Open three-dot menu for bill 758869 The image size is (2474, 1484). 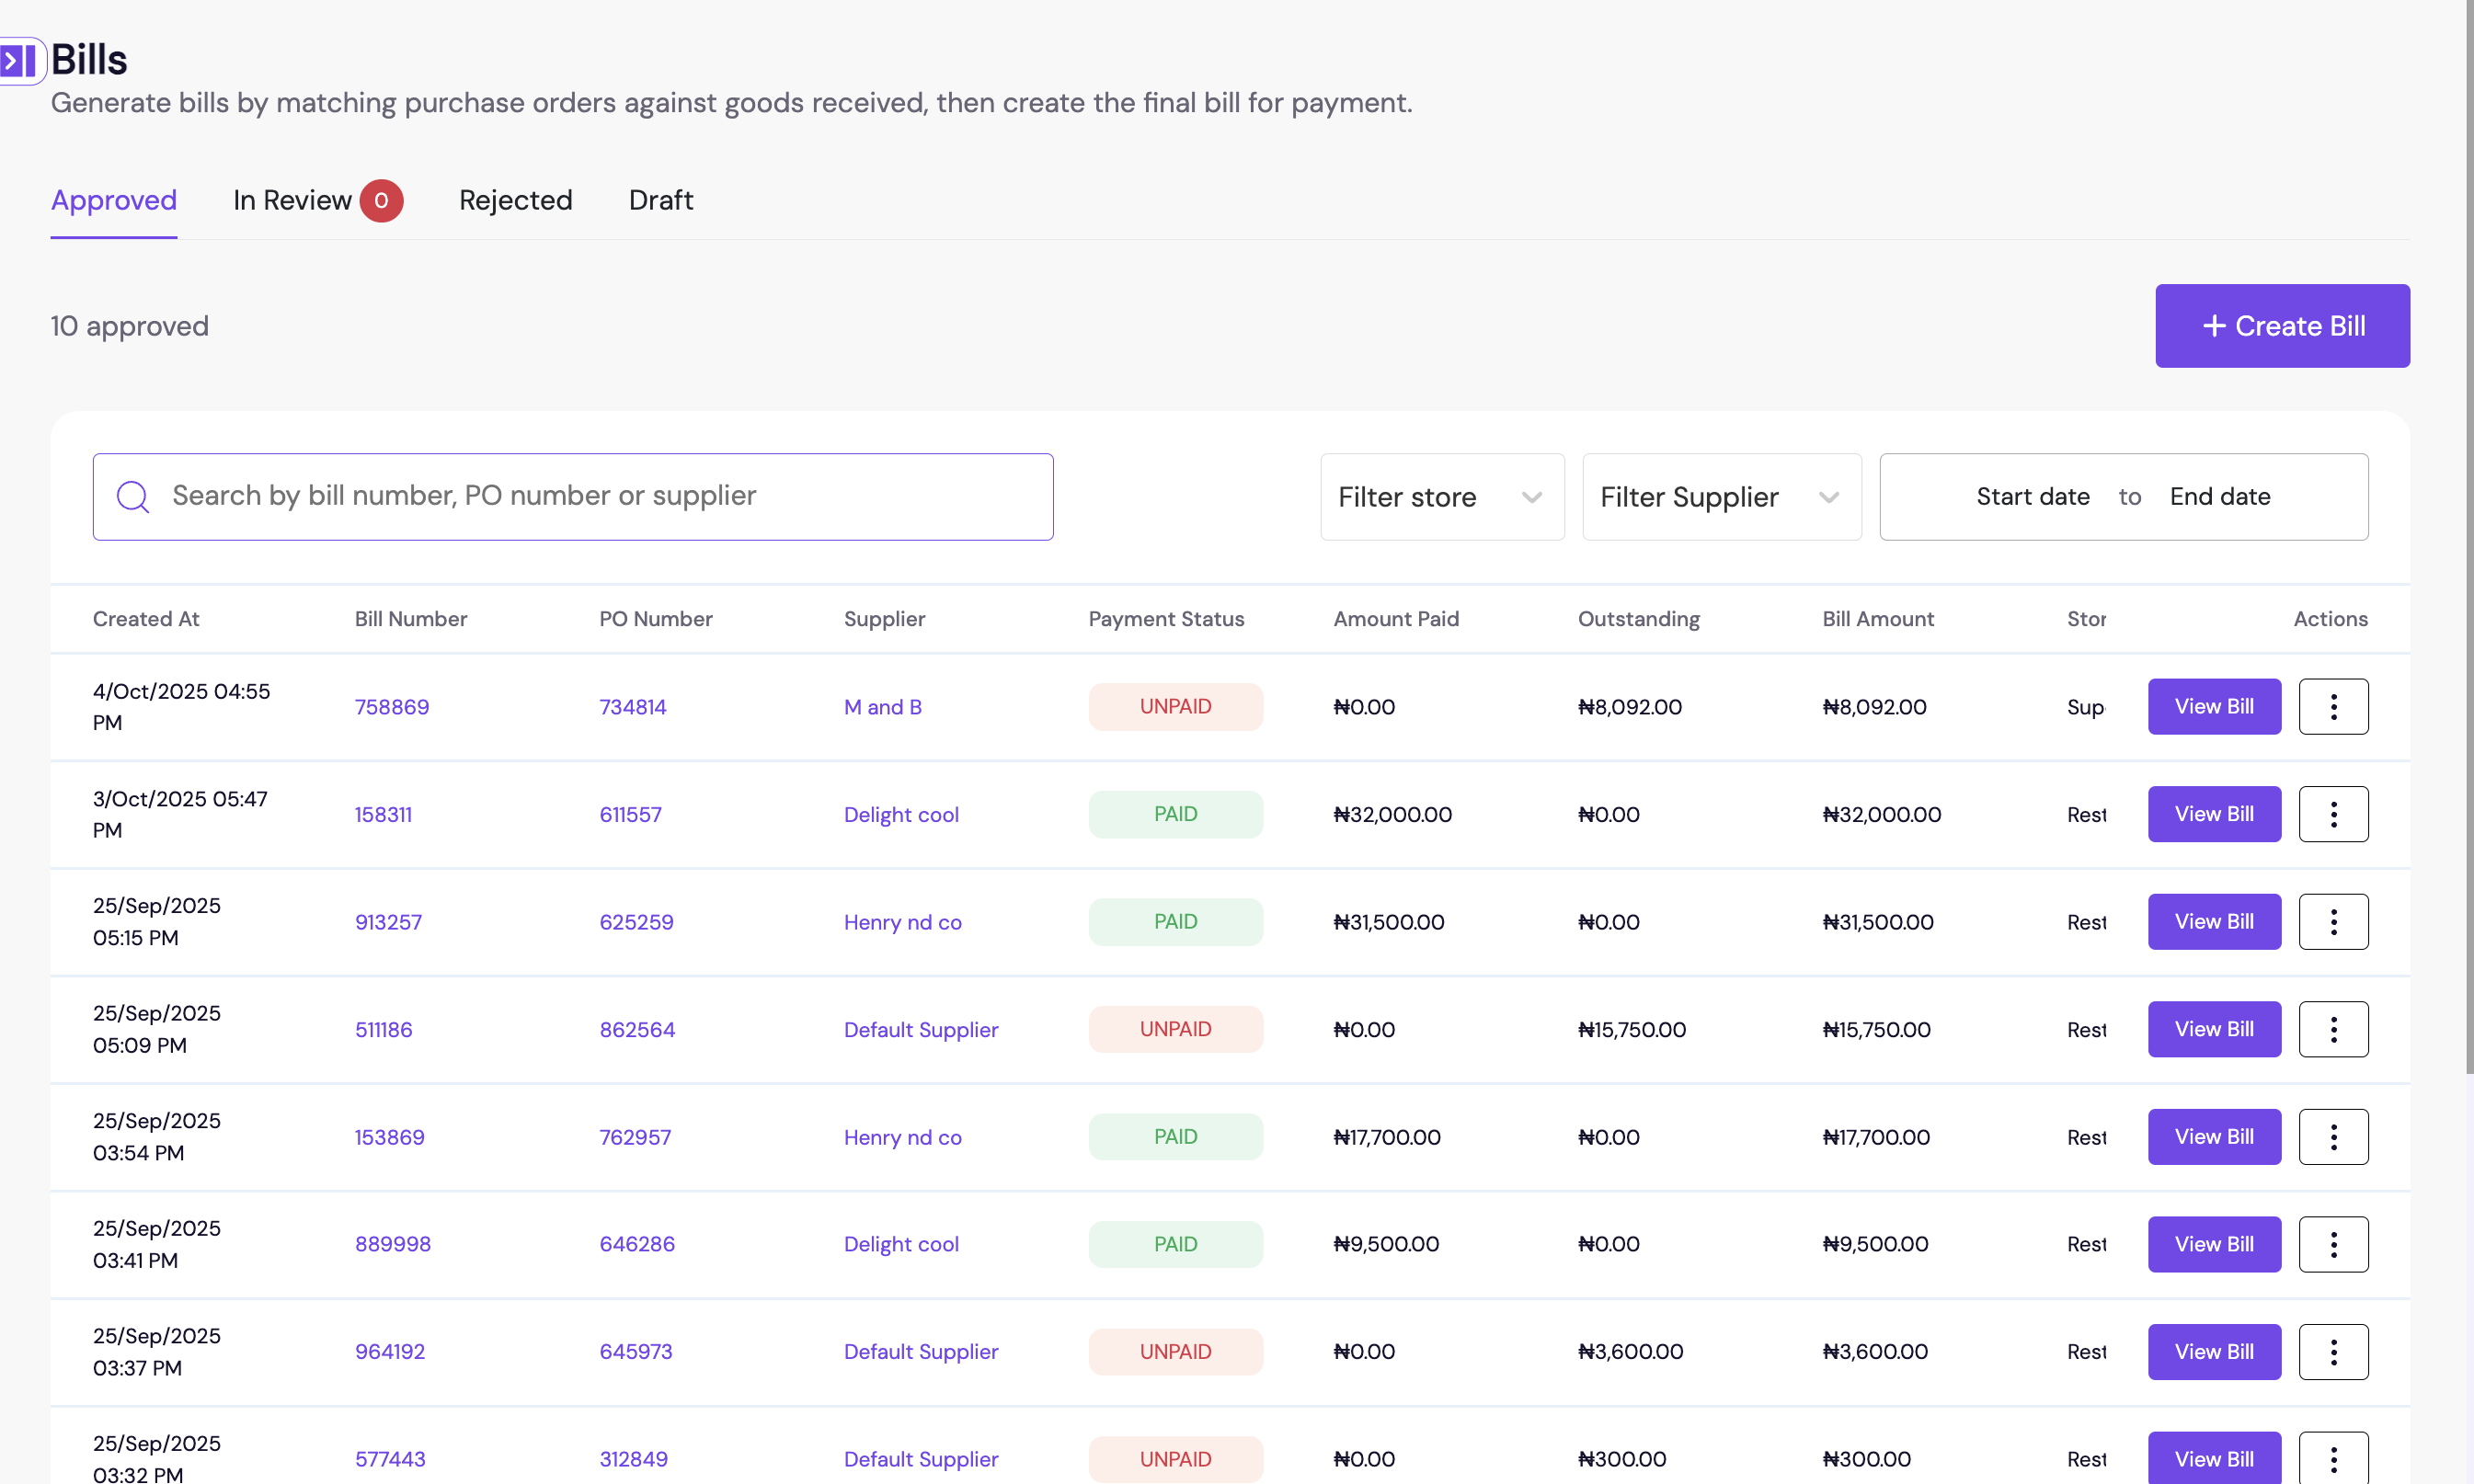tap(2332, 707)
